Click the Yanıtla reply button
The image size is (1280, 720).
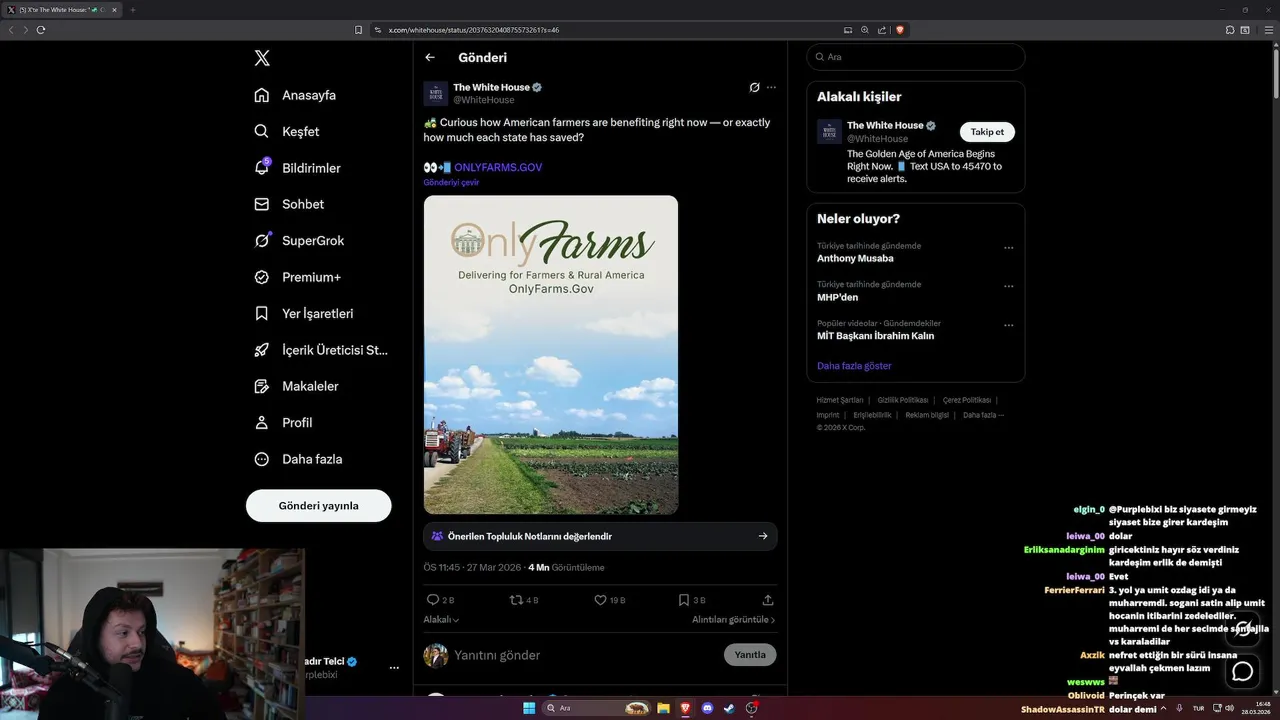tap(750, 655)
